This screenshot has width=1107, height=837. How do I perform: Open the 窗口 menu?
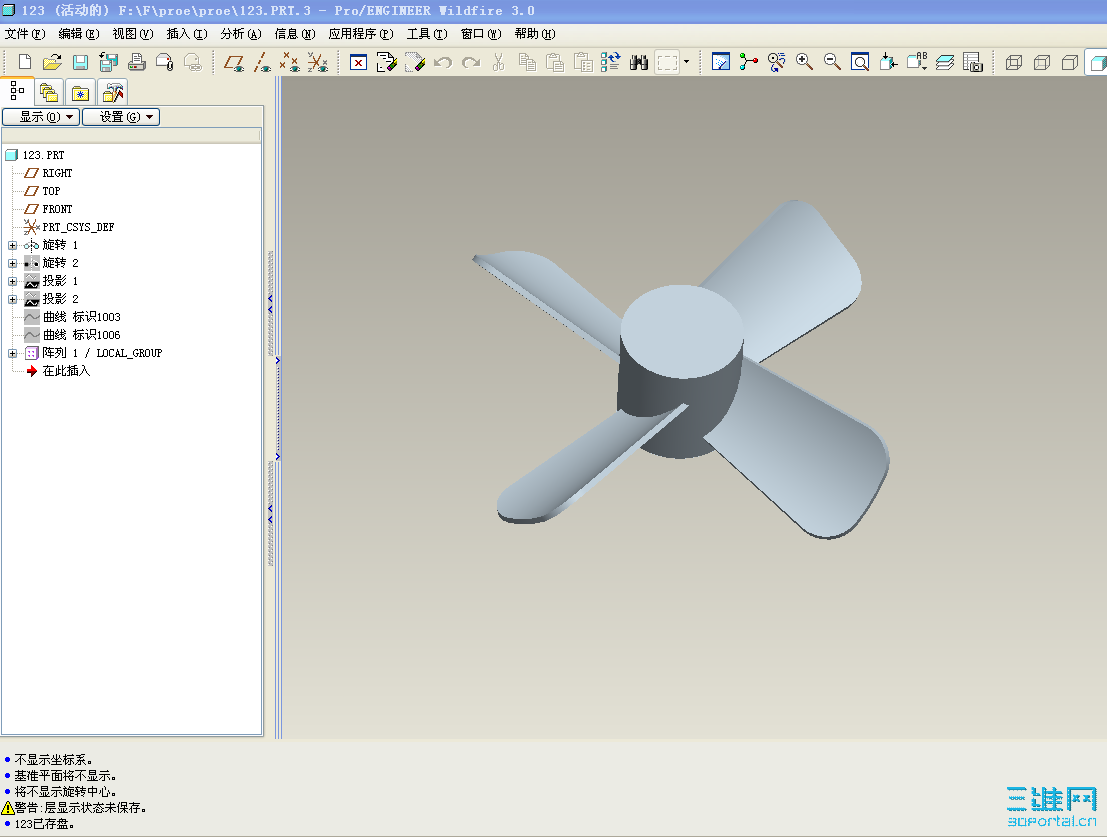point(481,34)
